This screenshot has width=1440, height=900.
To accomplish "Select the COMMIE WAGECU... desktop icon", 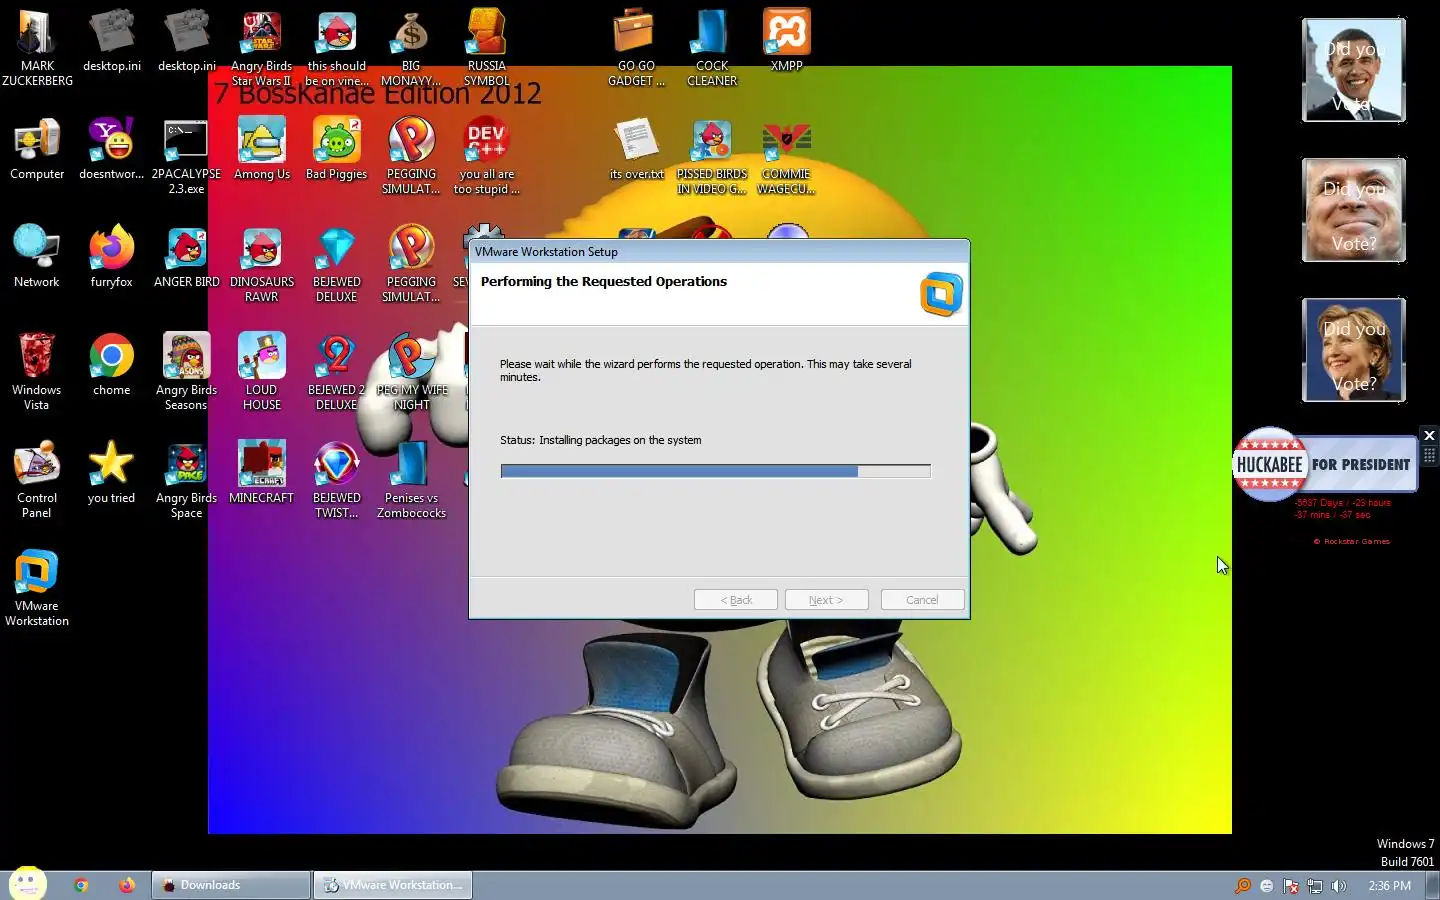I will click(x=787, y=156).
